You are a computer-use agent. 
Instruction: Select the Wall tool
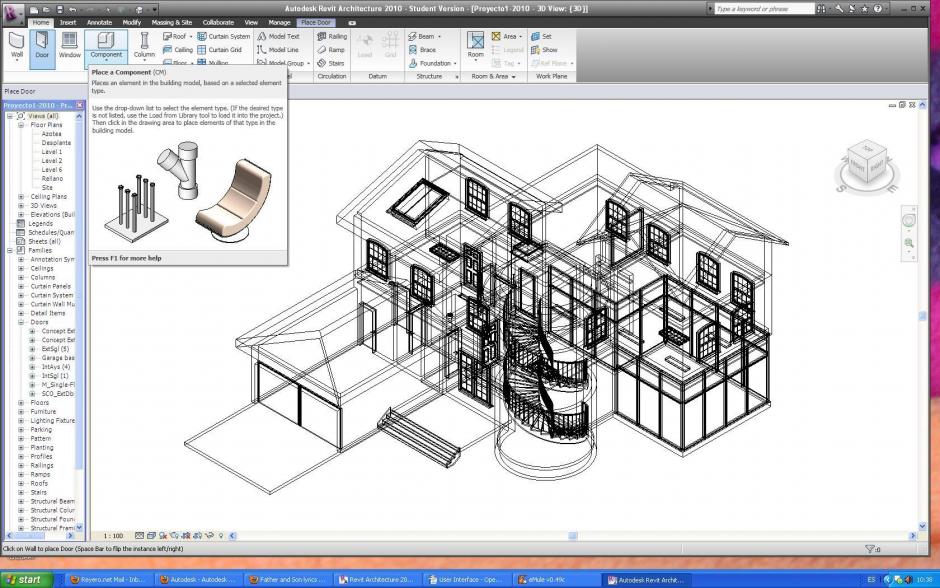[x=16, y=44]
